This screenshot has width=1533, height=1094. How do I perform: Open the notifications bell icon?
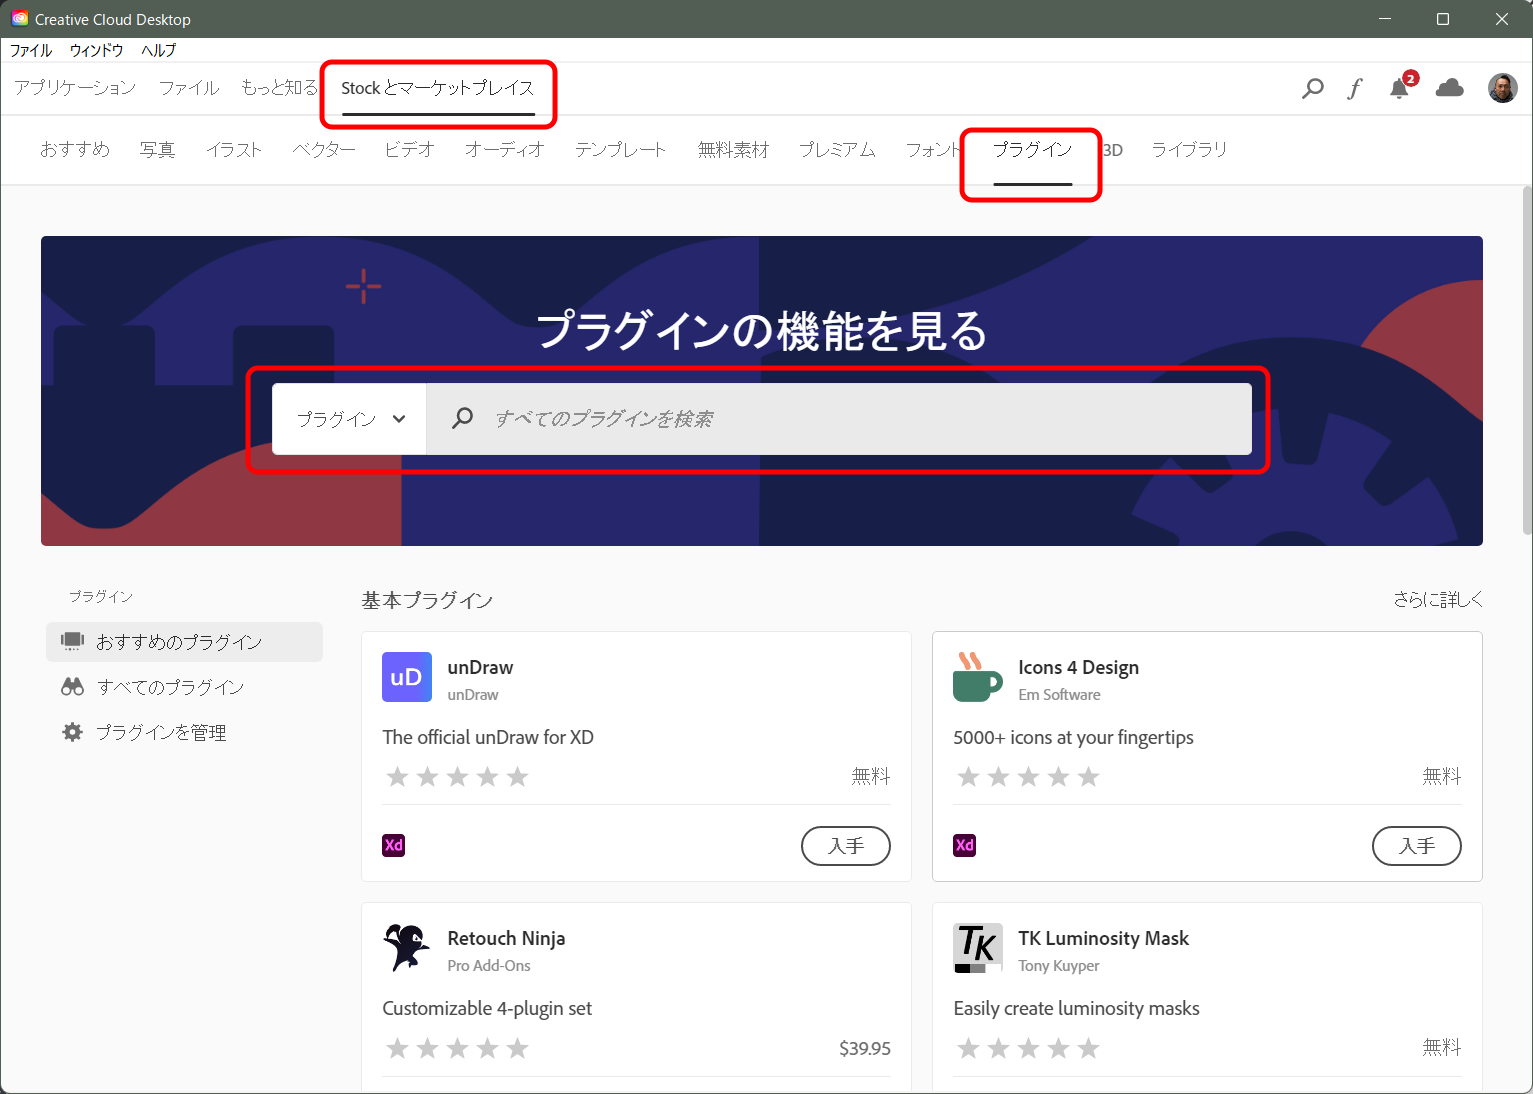coord(1400,88)
